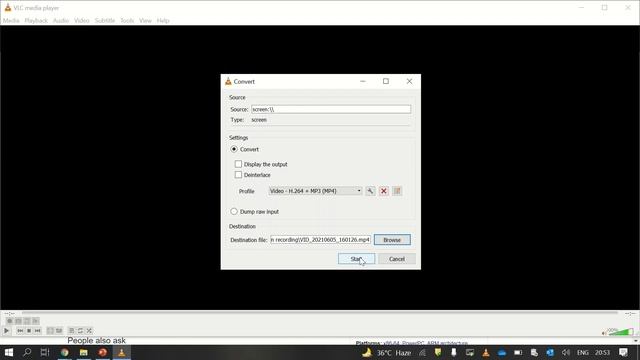Click the clock showing 20:53
The image size is (640, 360).
[602, 353]
